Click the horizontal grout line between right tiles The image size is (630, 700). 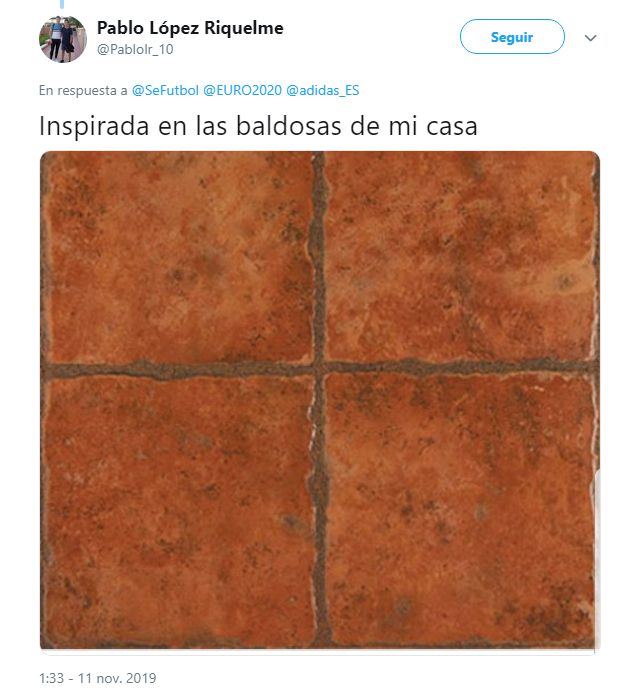pos(462,367)
